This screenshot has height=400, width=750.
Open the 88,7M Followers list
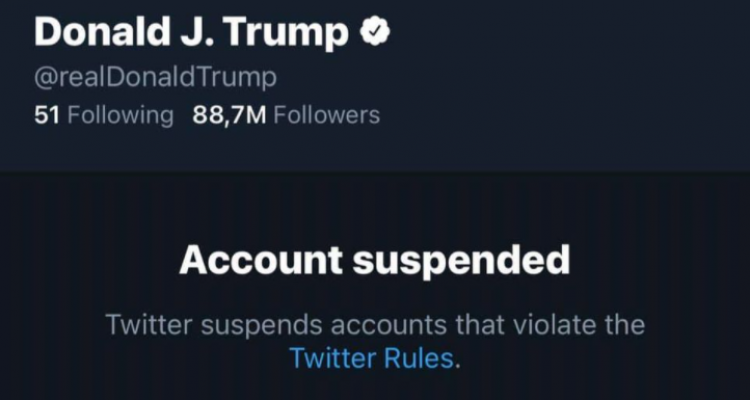coord(286,115)
